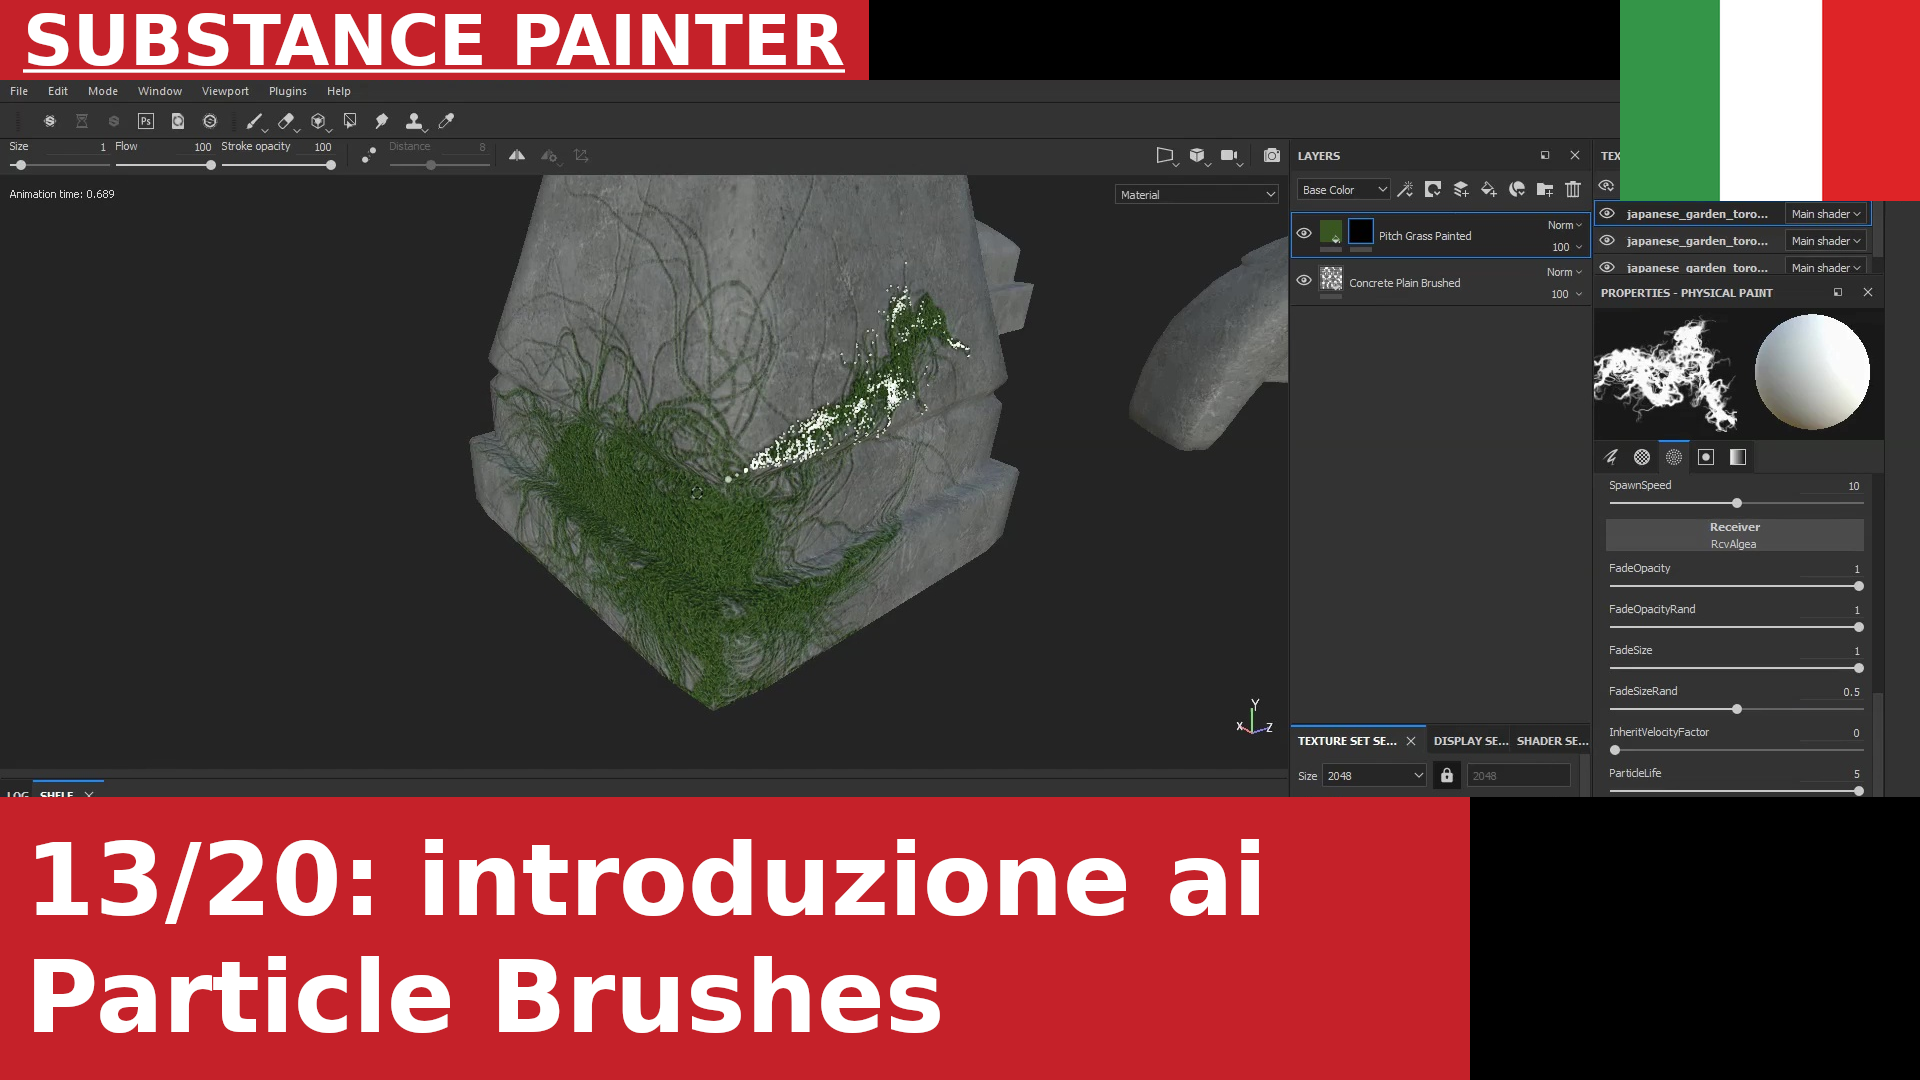Click the green Pitch Grass fill thumbnail

(x=1331, y=232)
